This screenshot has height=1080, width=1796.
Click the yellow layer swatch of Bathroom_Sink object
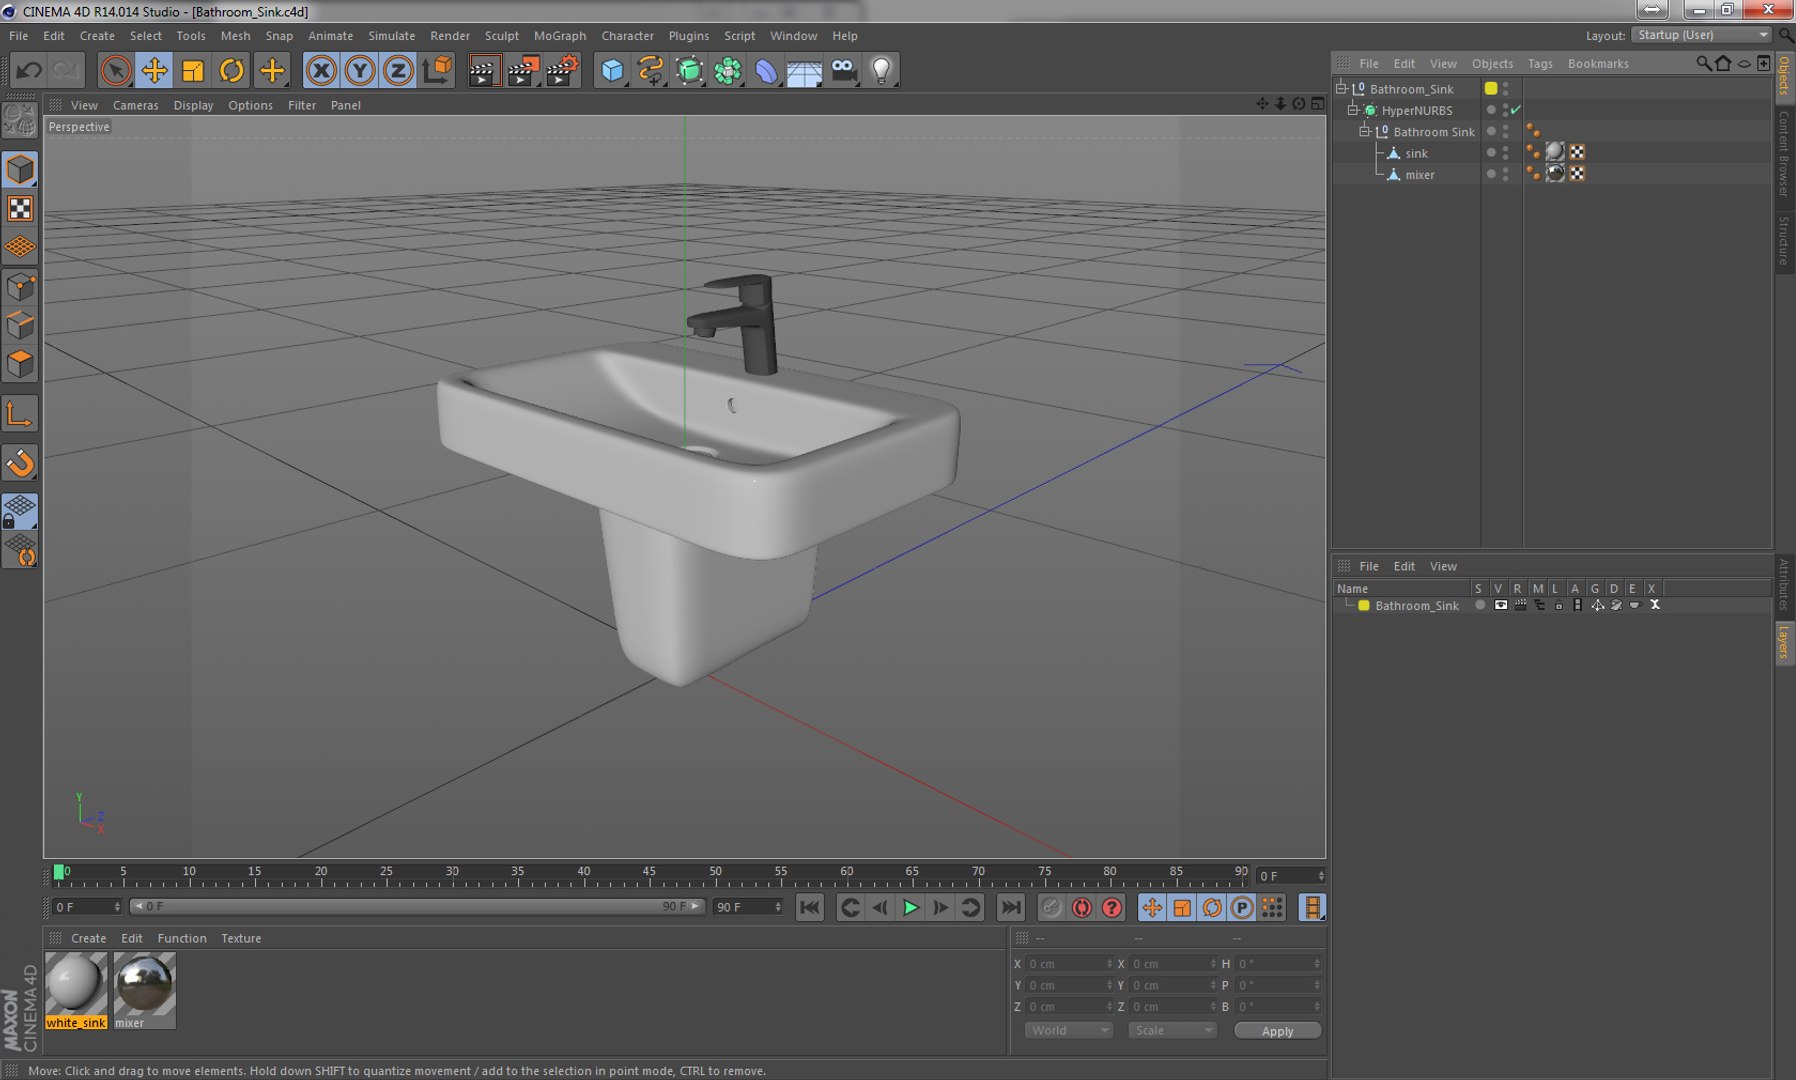(1491, 88)
